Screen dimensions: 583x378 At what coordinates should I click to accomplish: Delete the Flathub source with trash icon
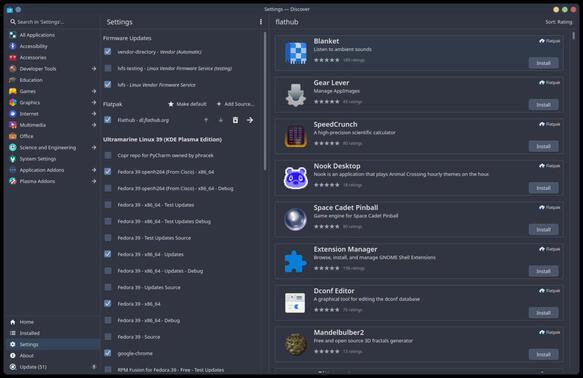[x=235, y=120]
